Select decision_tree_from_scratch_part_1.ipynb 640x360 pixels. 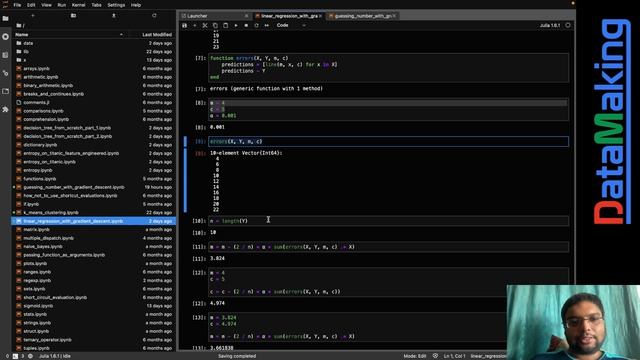click(94, 128)
